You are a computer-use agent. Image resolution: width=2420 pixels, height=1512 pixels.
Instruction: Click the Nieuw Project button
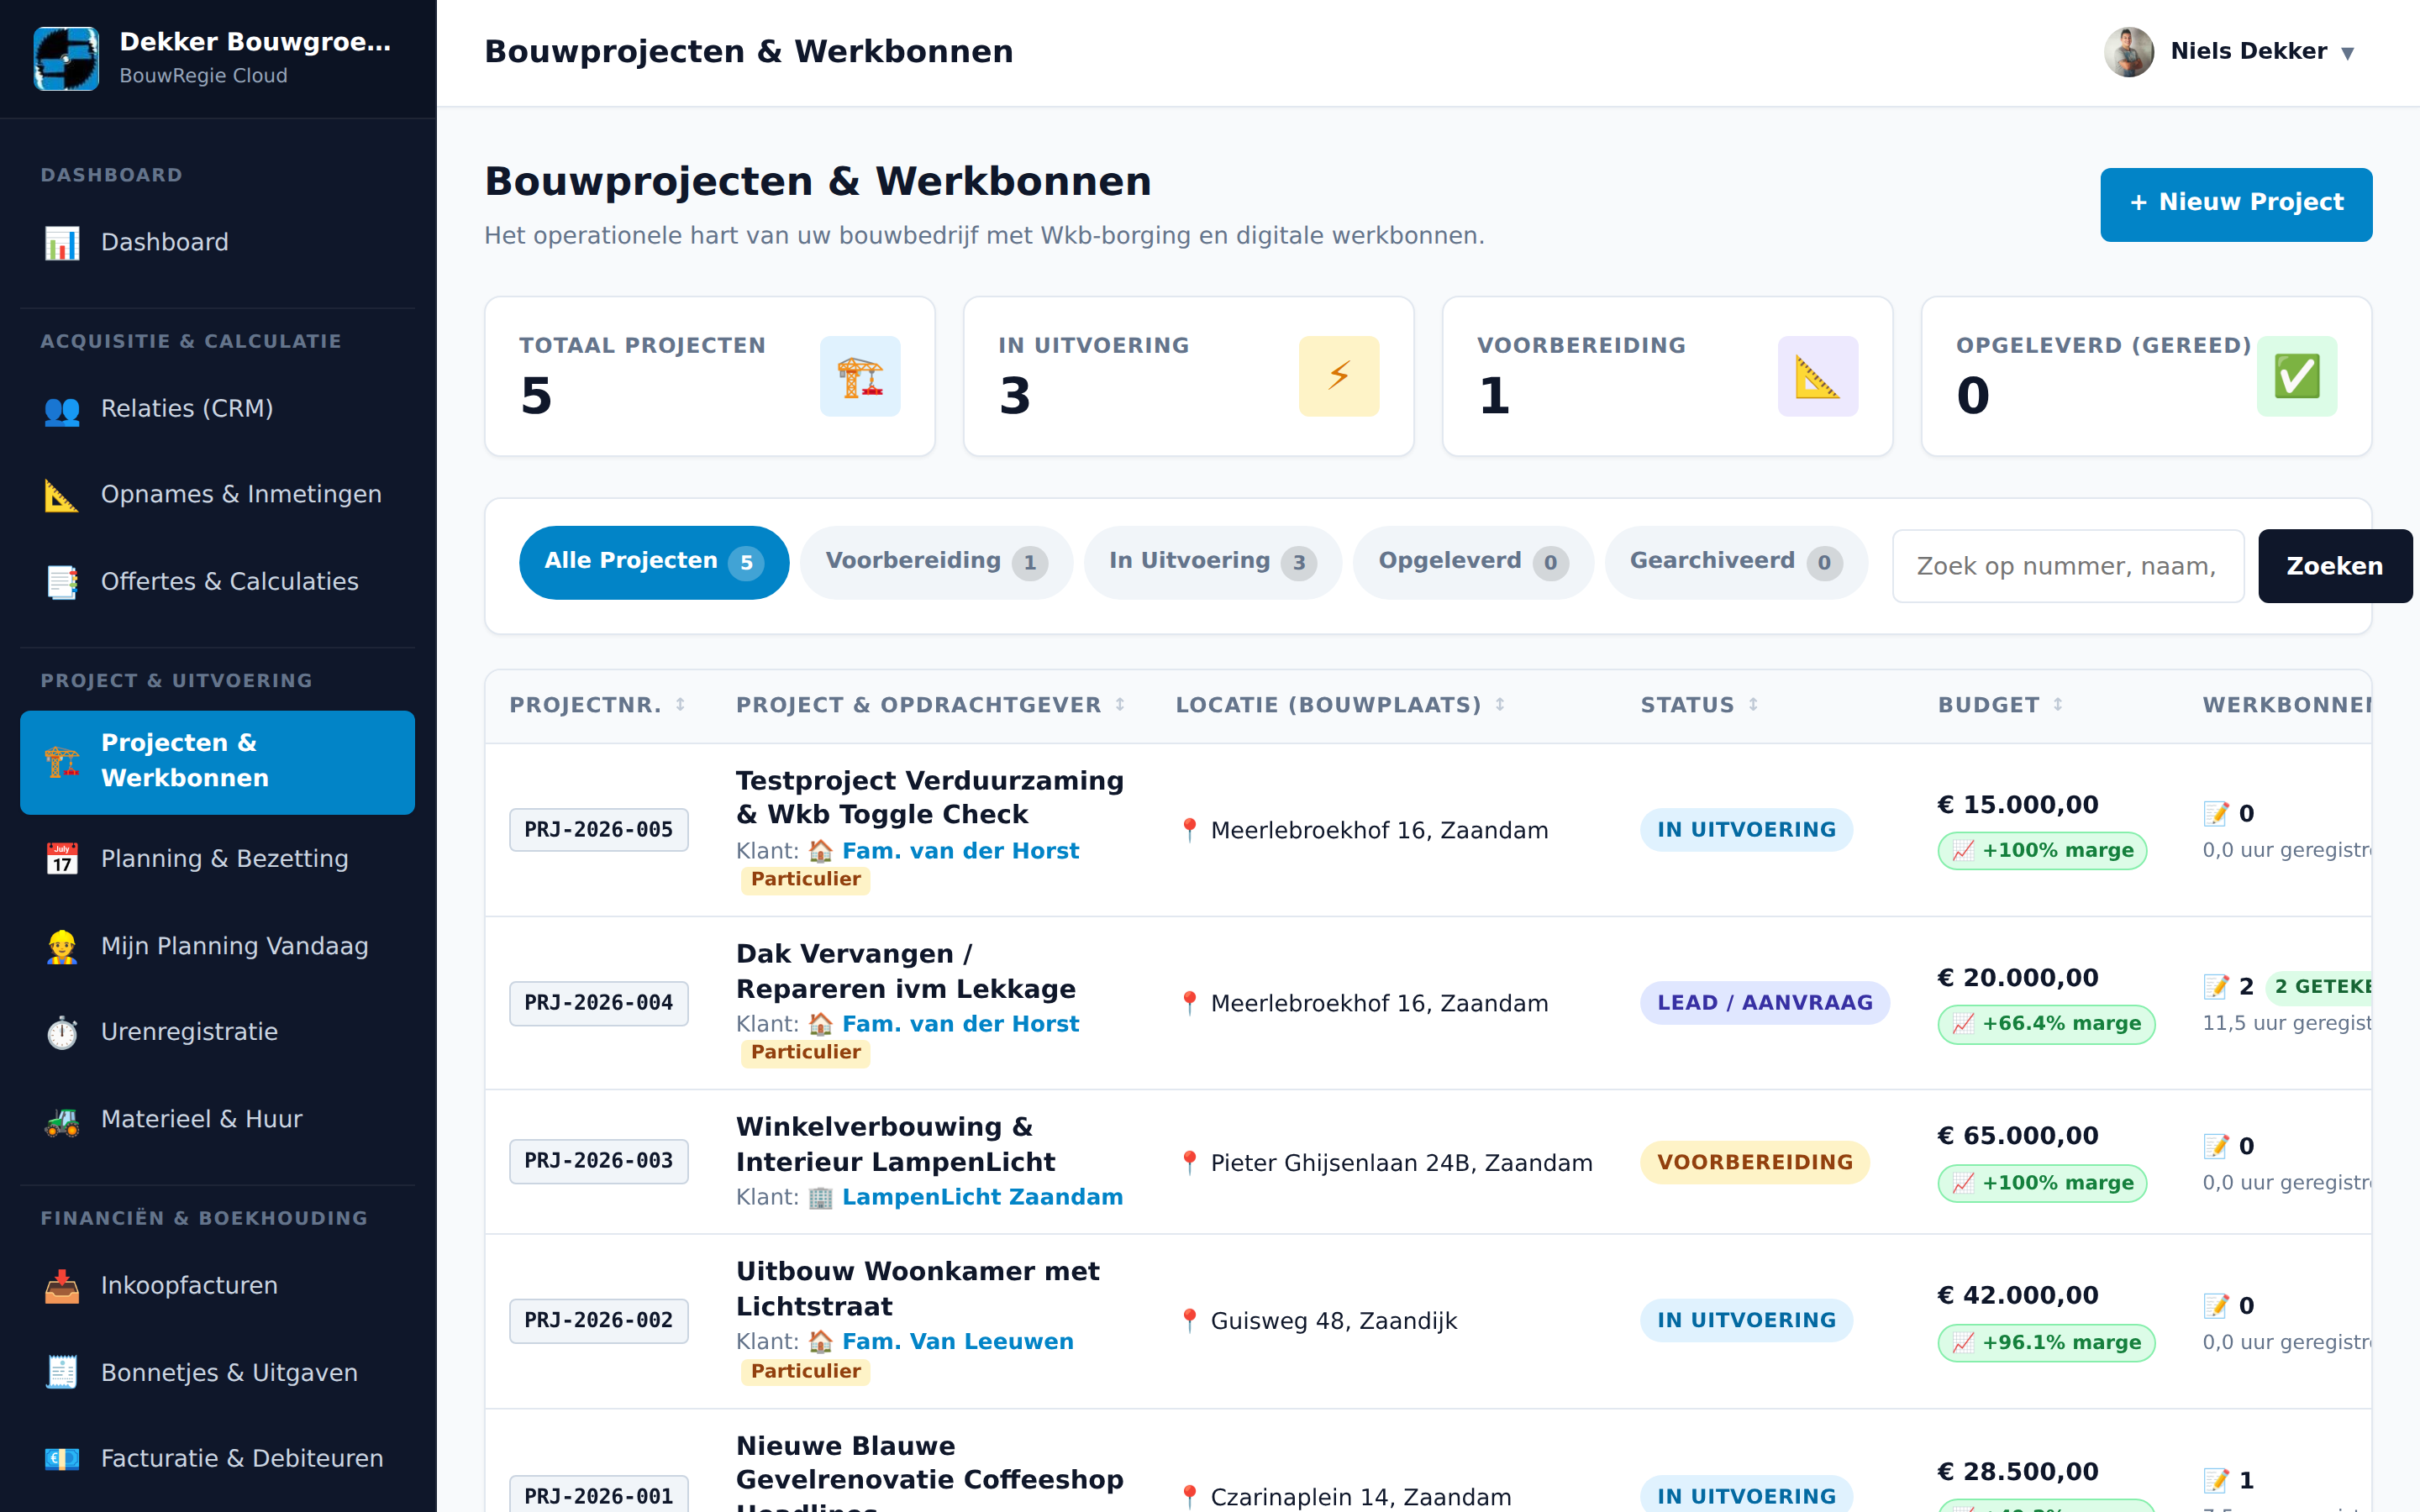point(2236,204)
